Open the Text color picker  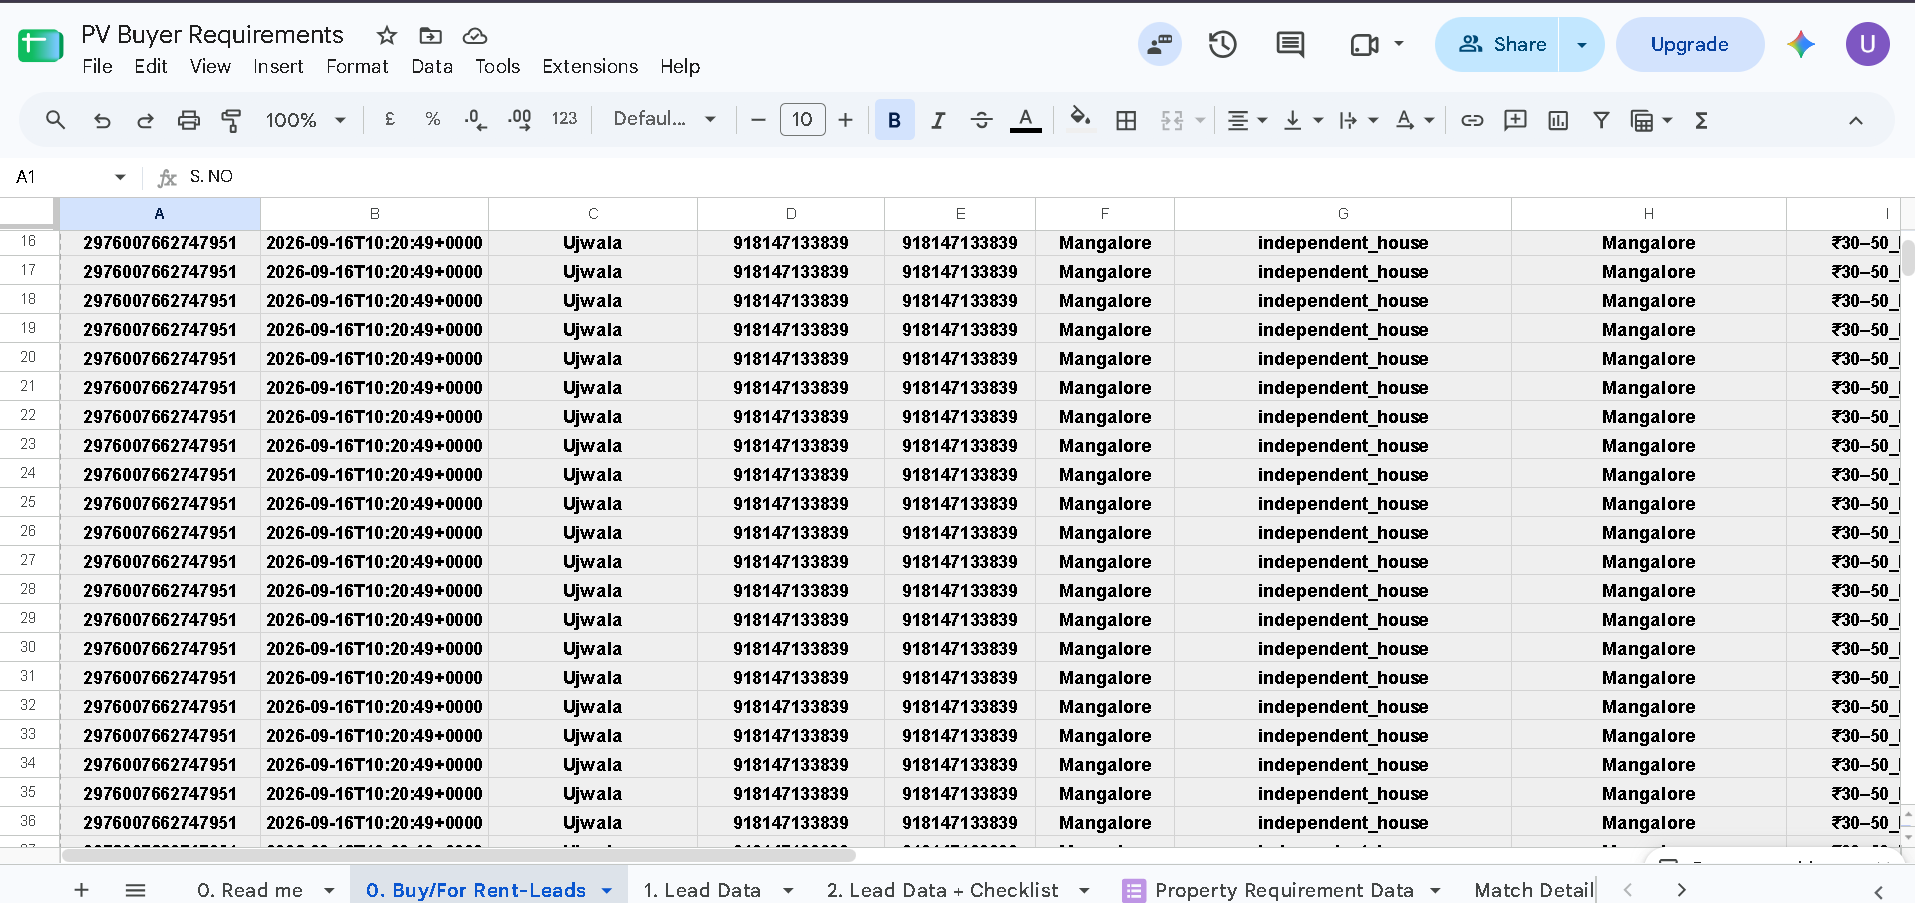pyautogui.click(x=1025, y=120)
